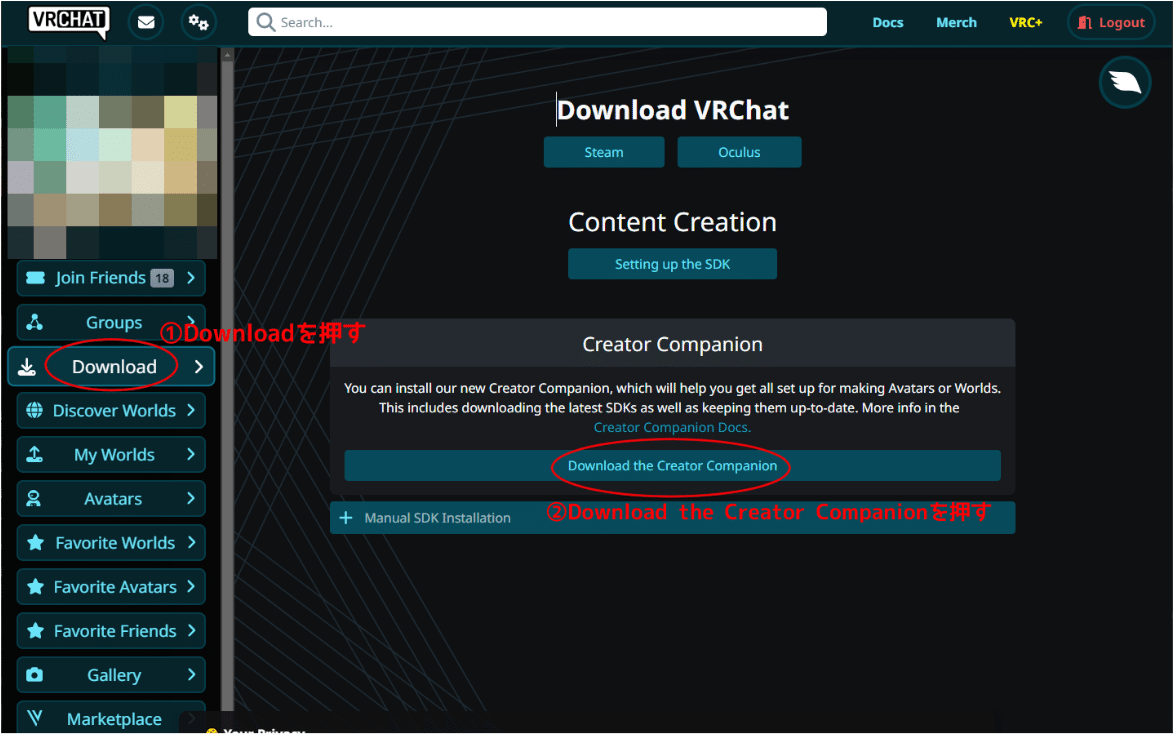Click the Download VRChat heading
Viewport: 1173px width, 734px height.
673,110
